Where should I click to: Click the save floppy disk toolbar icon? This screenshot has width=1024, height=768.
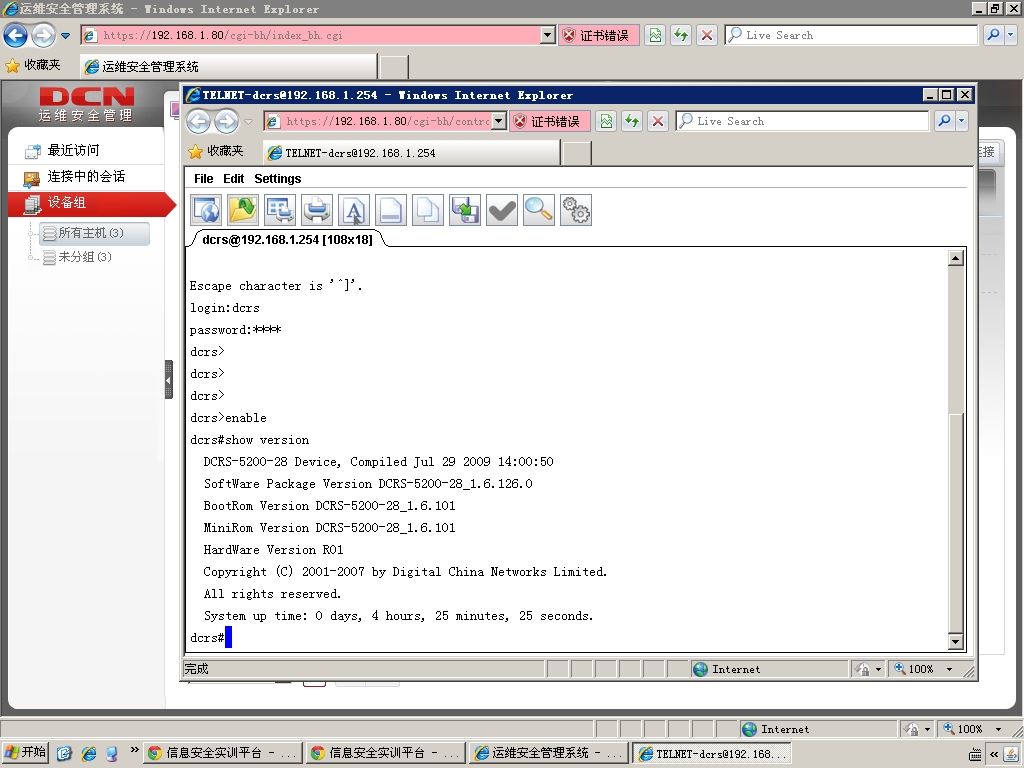[x=465, y=210]
